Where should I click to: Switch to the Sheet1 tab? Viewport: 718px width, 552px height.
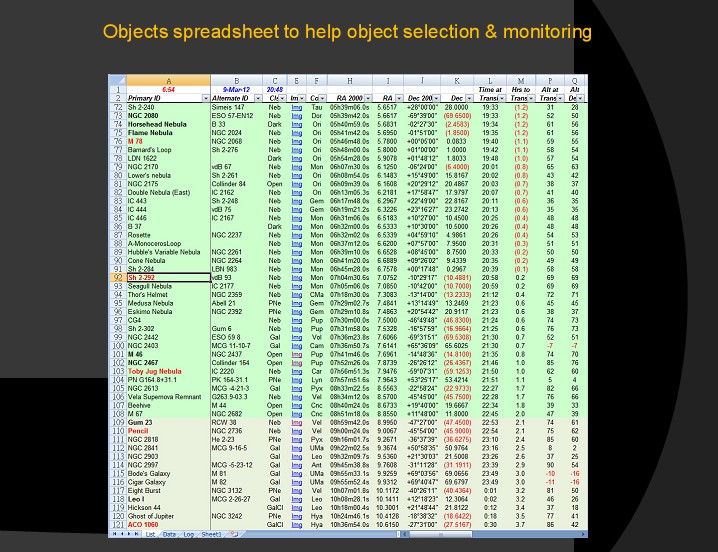[x=211, y=534]
